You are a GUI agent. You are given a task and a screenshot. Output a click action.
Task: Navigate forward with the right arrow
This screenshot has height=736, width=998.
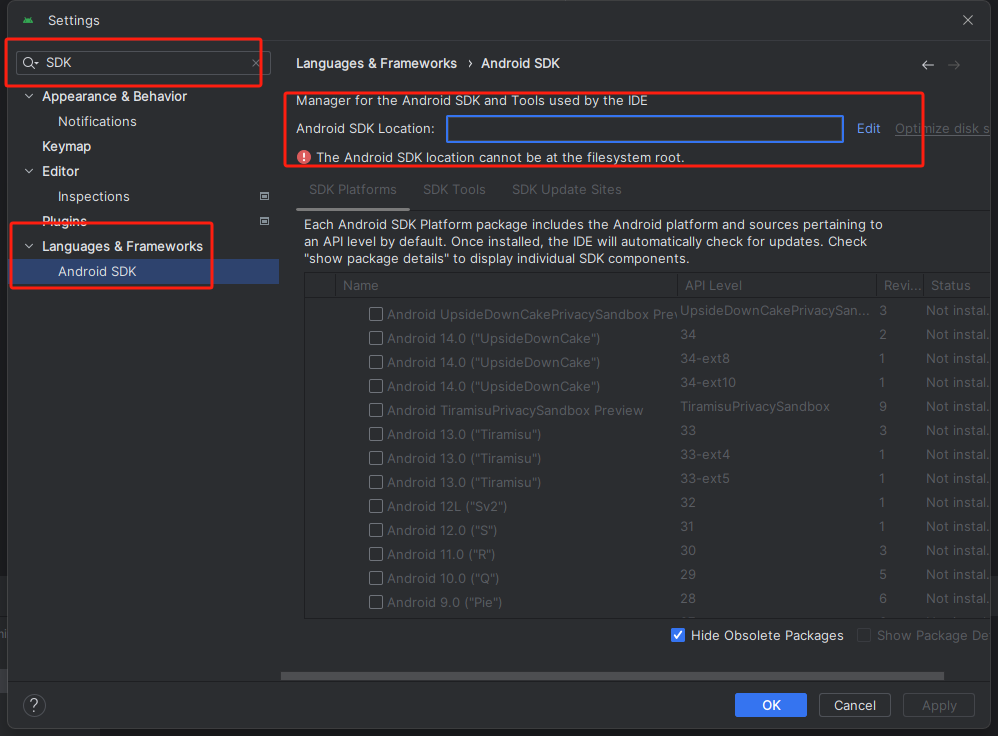click(x=954, y=64)
